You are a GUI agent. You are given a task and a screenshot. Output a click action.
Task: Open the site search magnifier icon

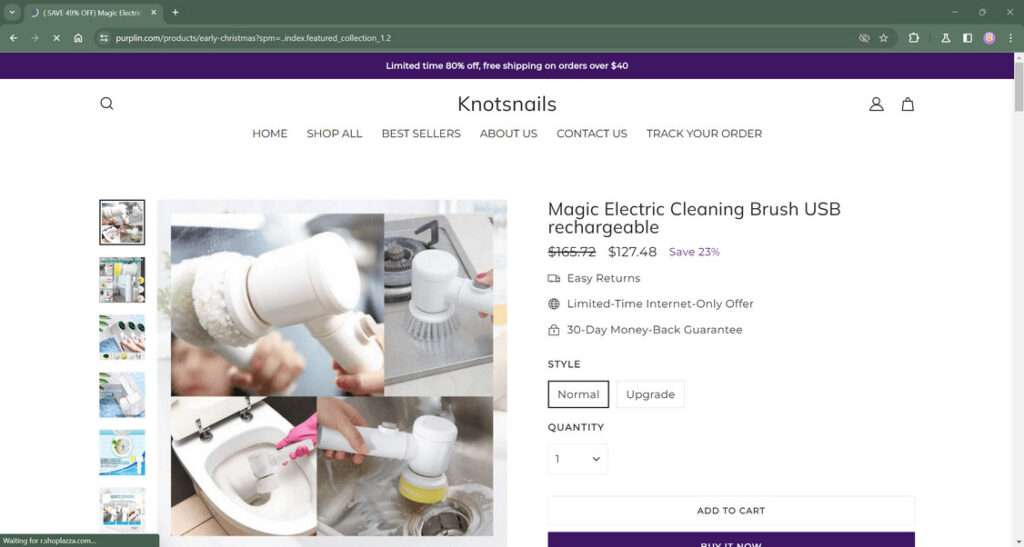click(106, 104)
